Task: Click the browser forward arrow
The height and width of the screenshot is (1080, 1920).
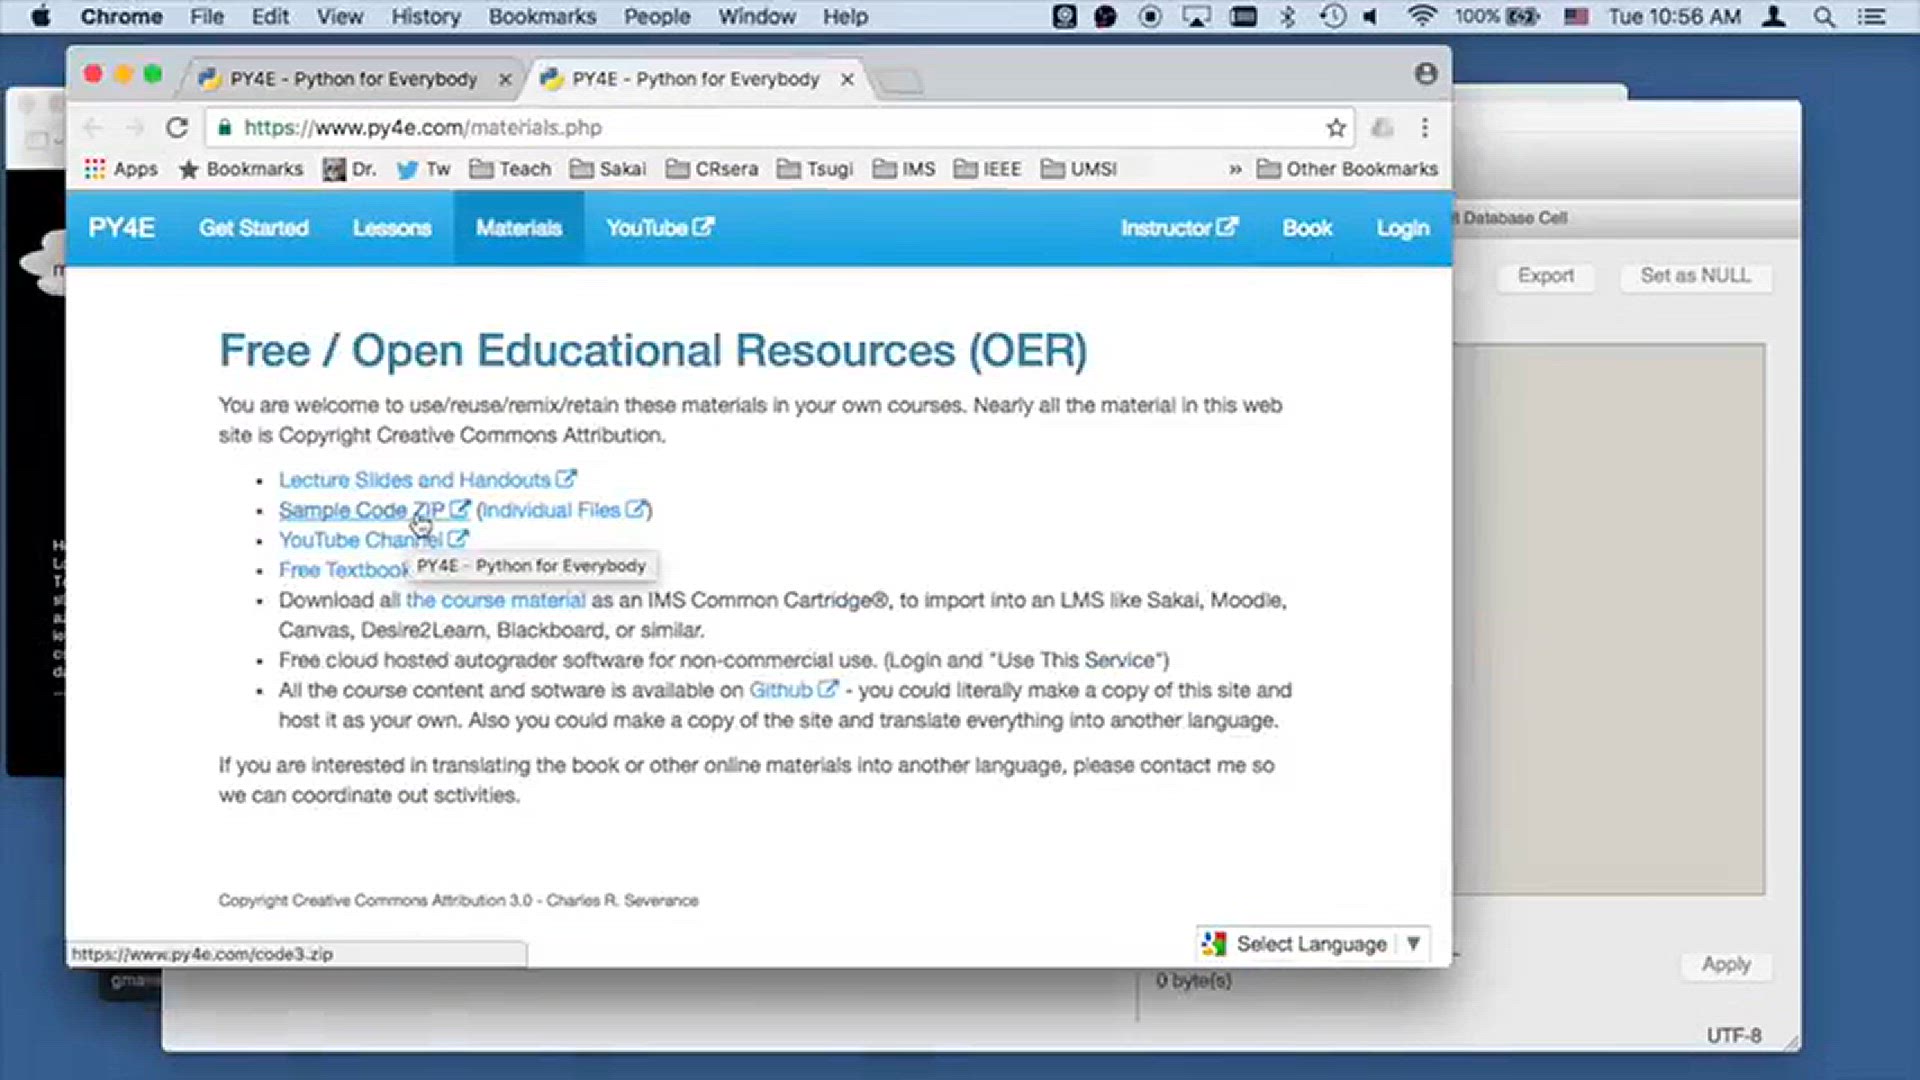Action: click(135, 127)
